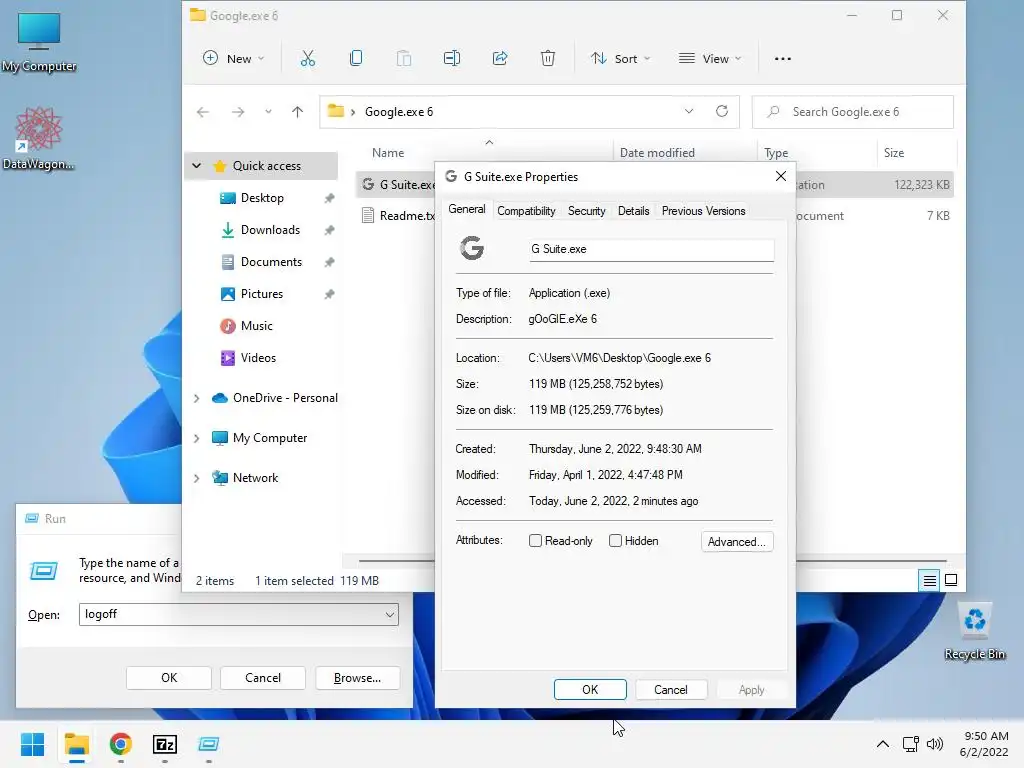
Task: Open the recent locations chevron
Action: pos(268,112)
